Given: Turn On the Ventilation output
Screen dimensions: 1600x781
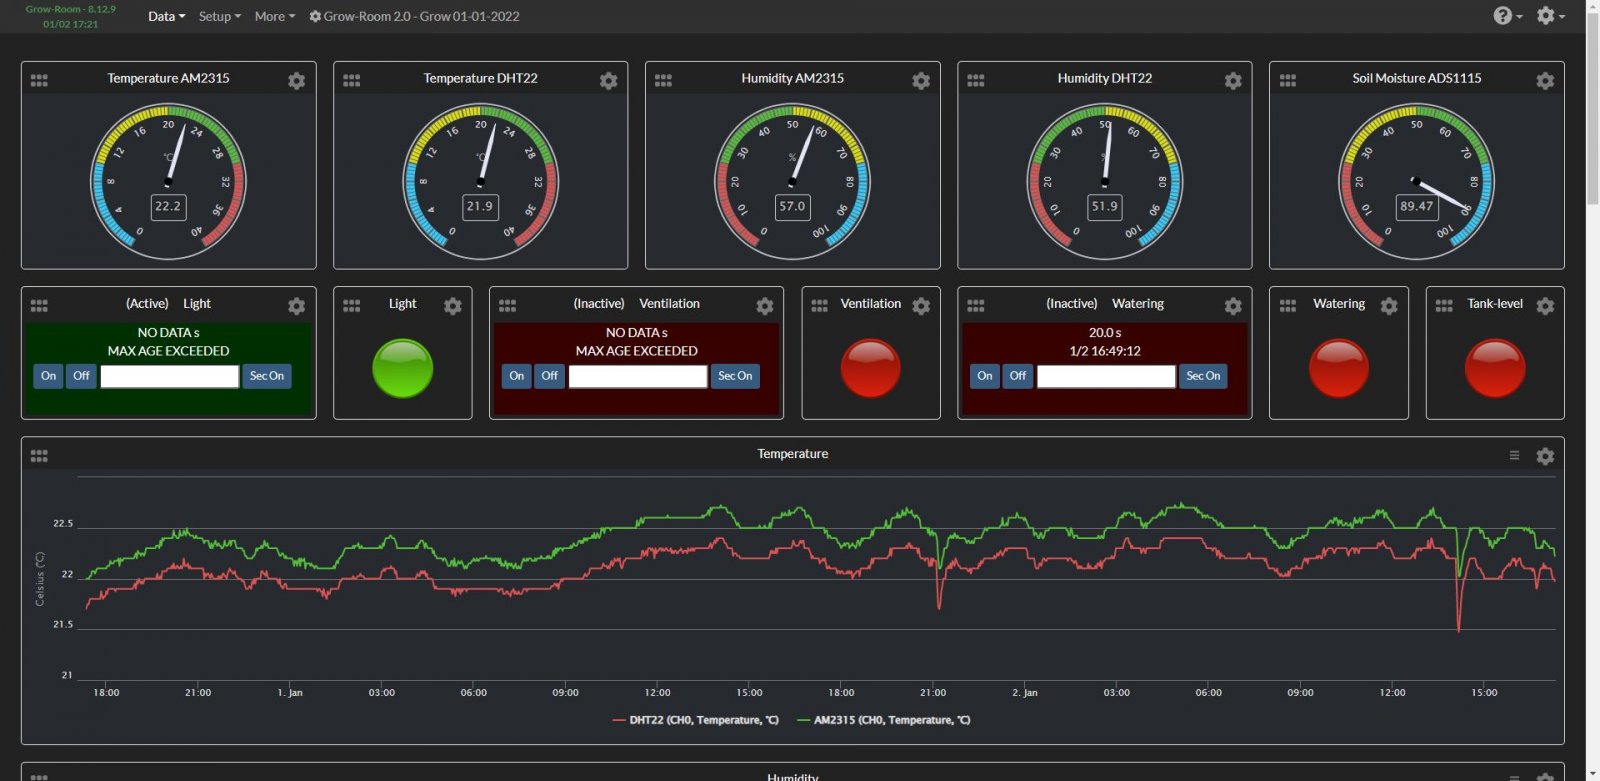Looking at the screenshot, I should coord(516,376).
